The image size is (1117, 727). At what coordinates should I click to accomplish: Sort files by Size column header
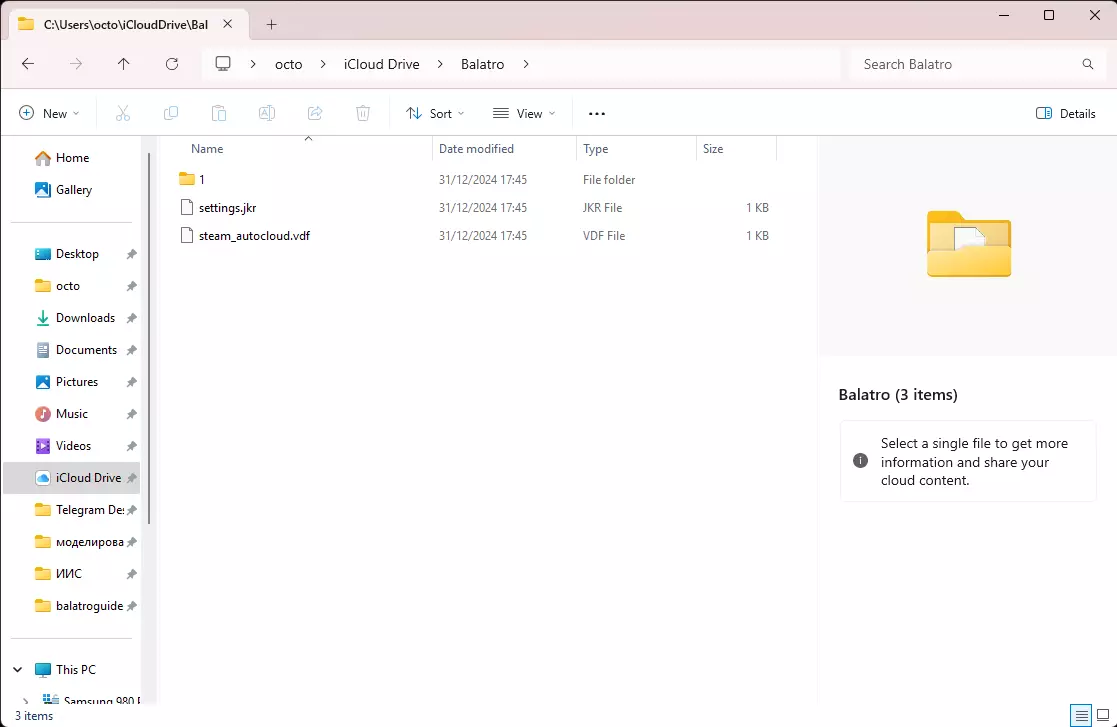[x=712, y=149]
